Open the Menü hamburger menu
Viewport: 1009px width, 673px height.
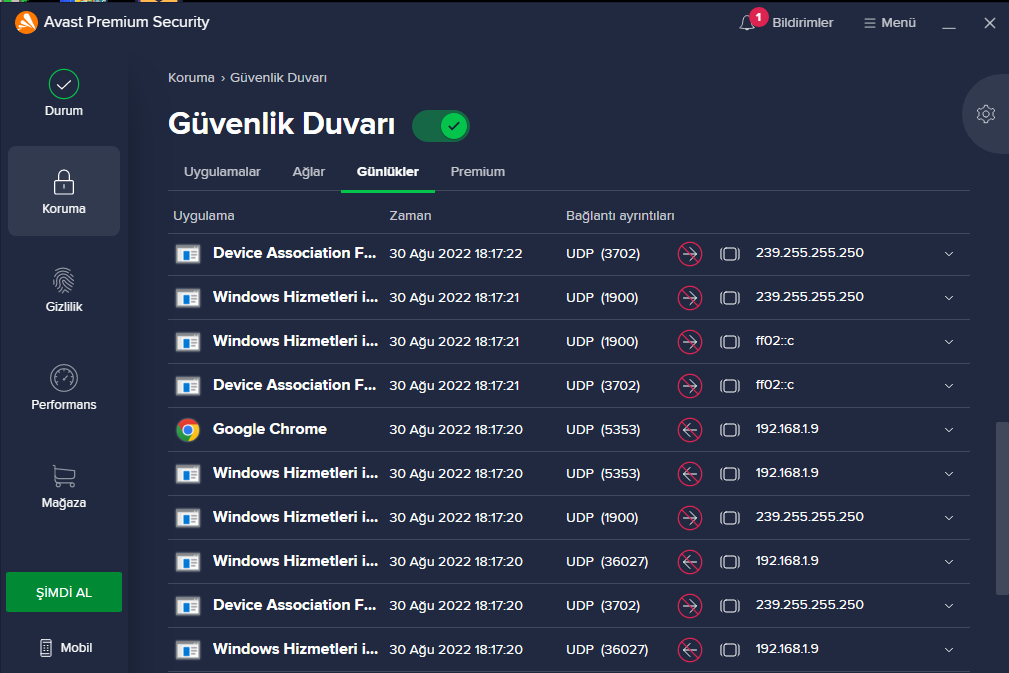click(890, 23)
